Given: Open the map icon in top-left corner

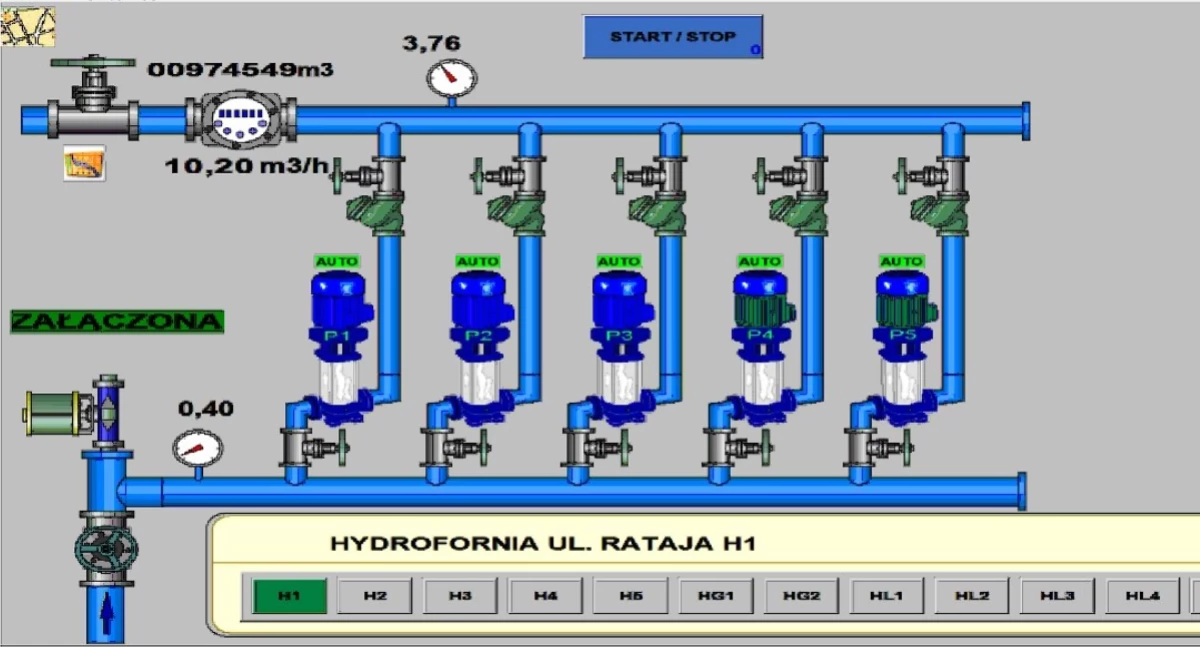Looking at the screenshot, I should pos(27,27).
